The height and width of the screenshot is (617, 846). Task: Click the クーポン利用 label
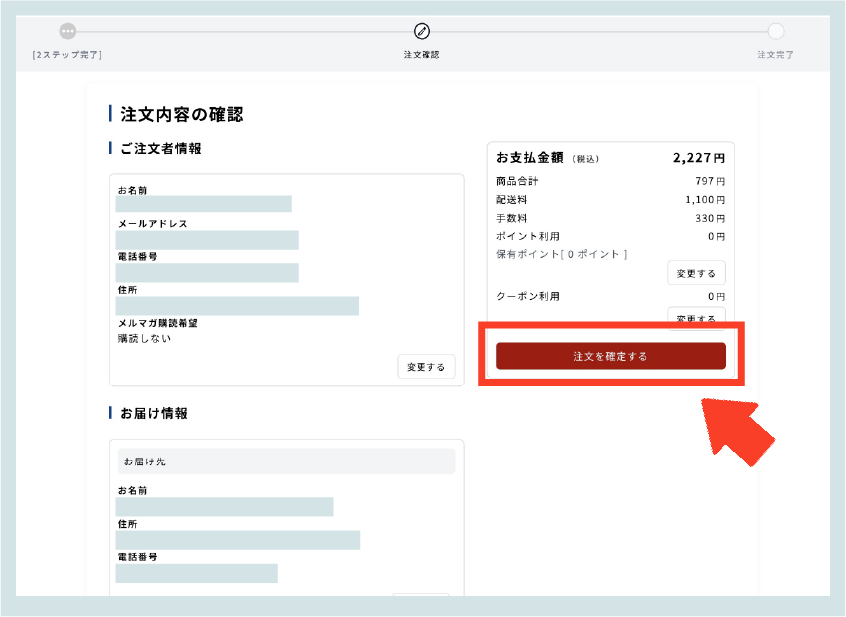click(x=528, y=296)
